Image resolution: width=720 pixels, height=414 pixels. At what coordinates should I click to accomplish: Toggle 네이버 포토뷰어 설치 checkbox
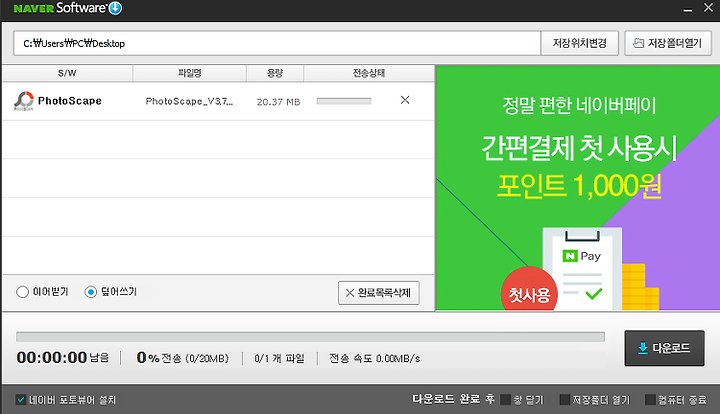21,399
